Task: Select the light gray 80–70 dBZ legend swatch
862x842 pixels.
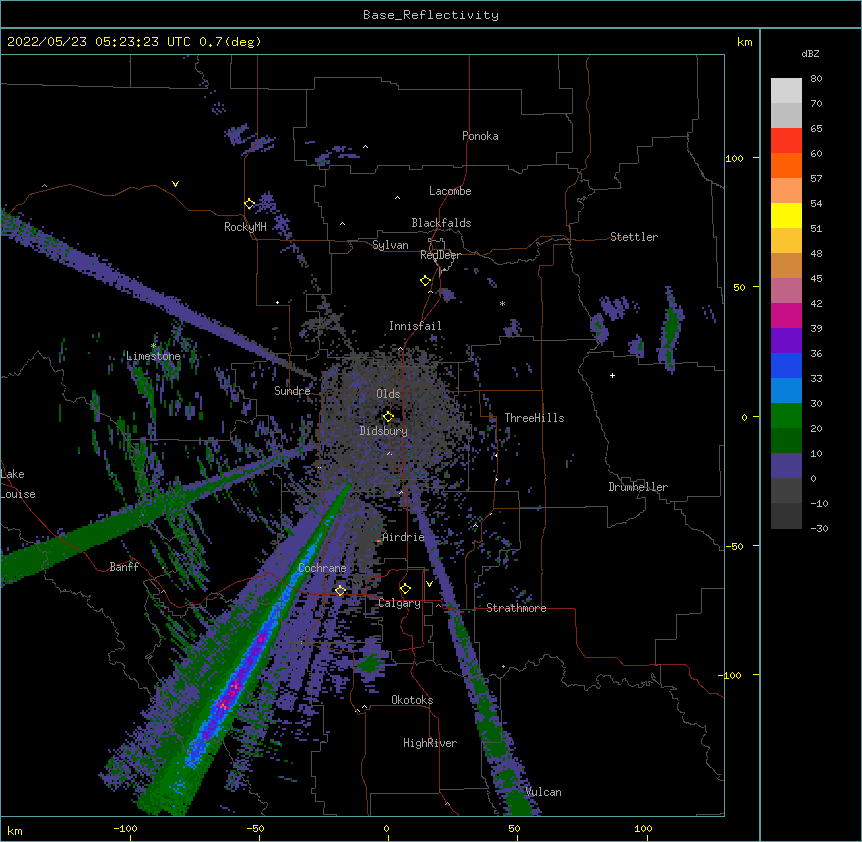Action: 786,91
